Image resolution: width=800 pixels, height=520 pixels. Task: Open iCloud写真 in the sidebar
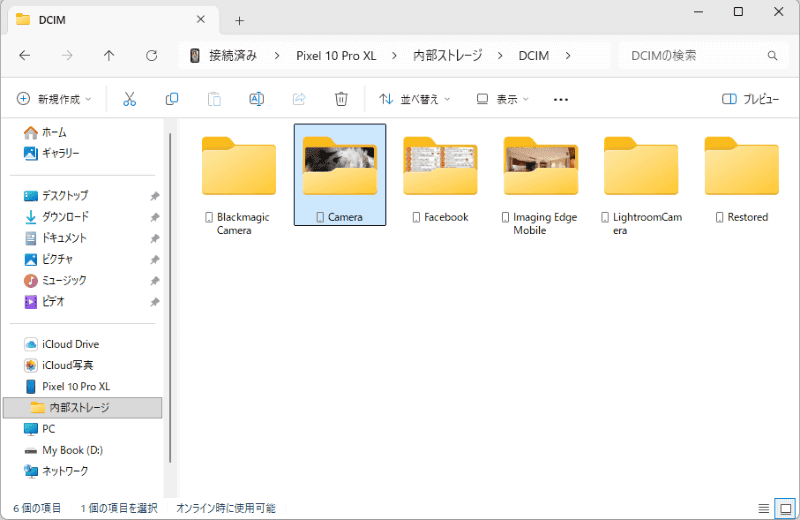pyautogui.click(x=59, y=365)
